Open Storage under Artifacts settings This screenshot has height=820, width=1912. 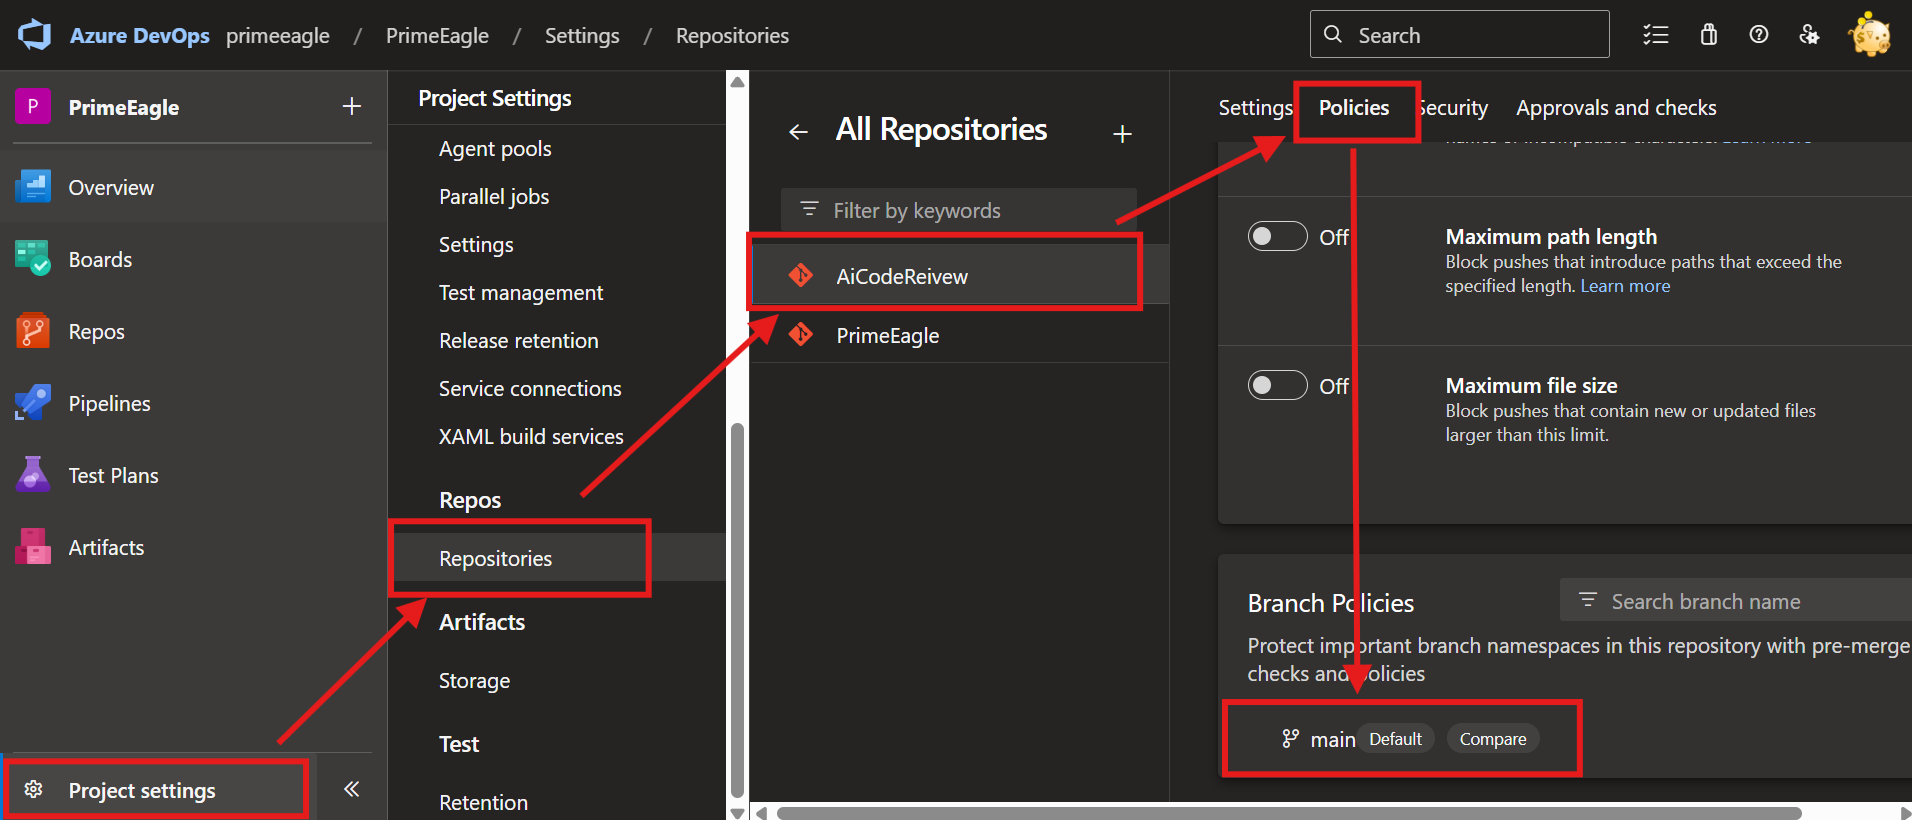pos(474,680)
